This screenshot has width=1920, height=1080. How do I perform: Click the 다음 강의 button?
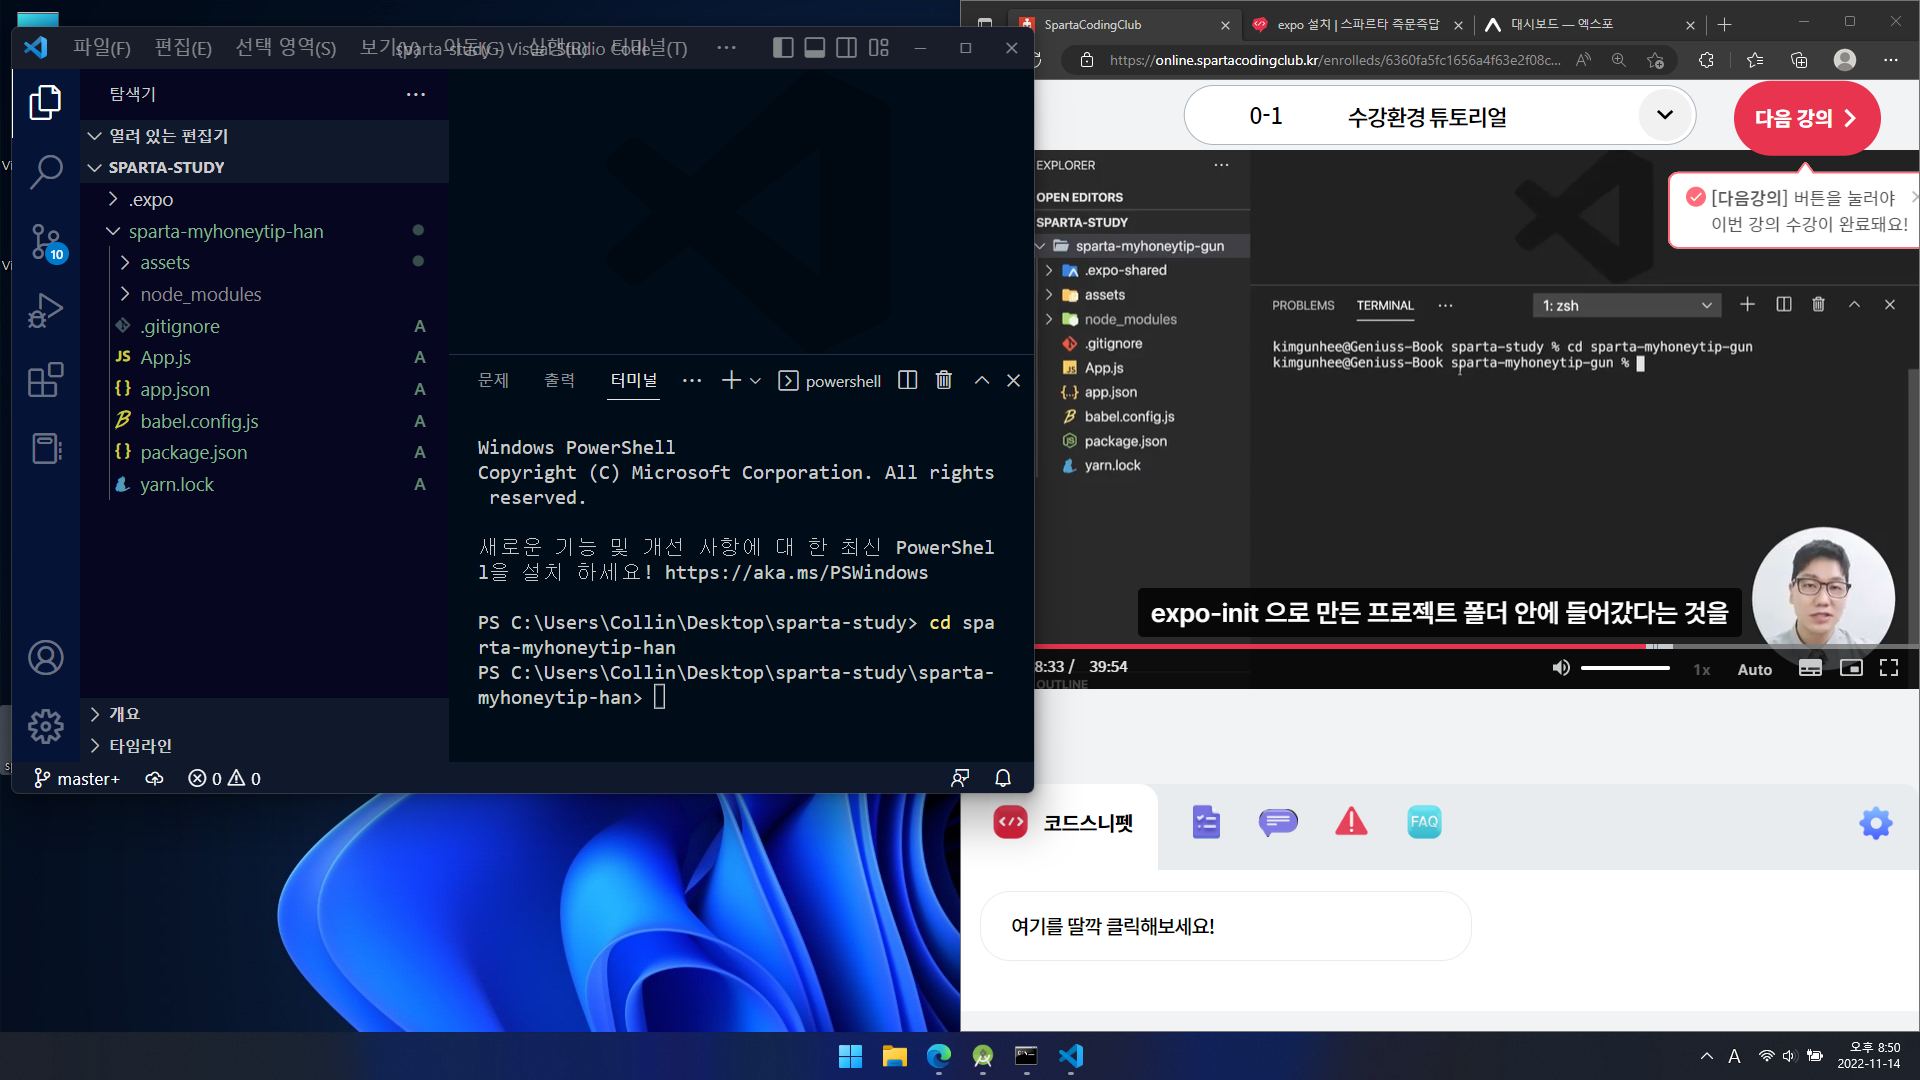[x=1806, y=118]
